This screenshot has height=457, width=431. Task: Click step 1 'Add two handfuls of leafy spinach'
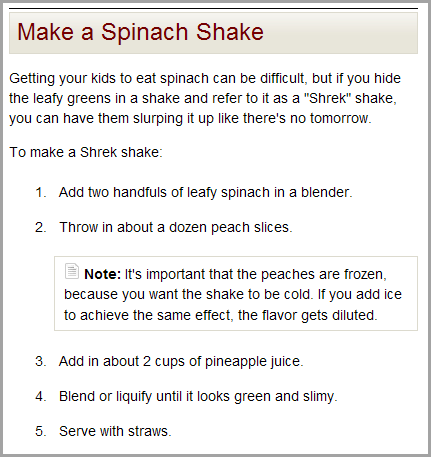coord(205,193)
